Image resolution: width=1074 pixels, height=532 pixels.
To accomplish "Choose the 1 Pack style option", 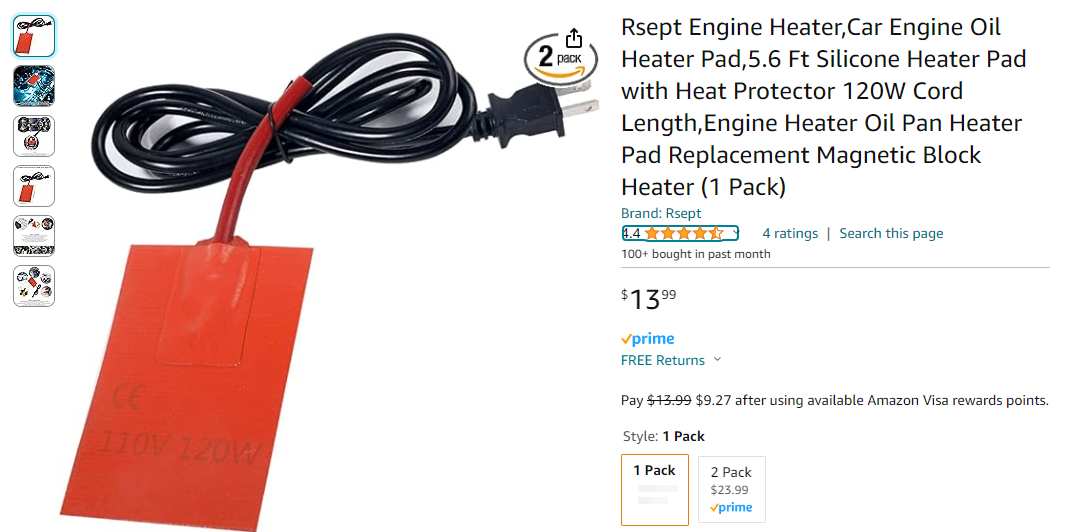I will 655,490.
